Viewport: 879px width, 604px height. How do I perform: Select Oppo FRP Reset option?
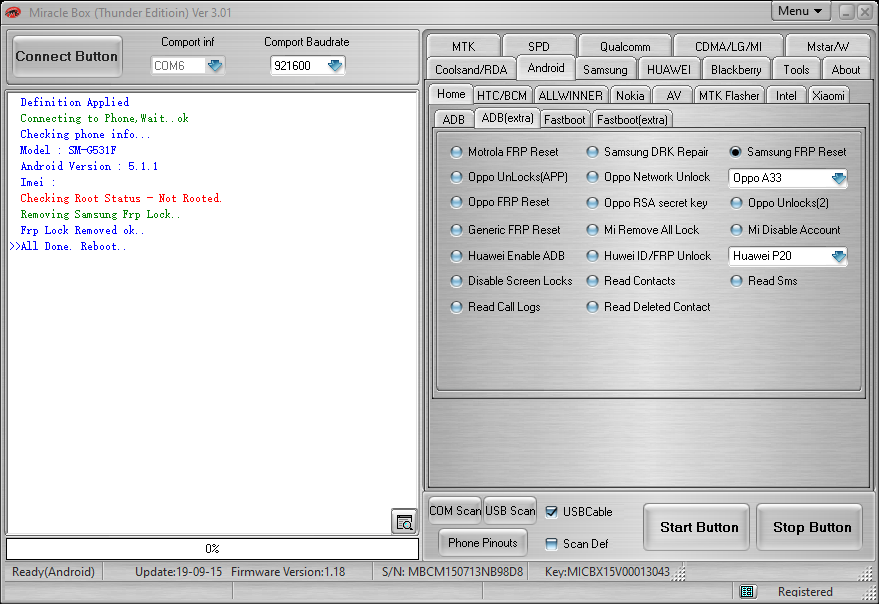coord(499,202)
